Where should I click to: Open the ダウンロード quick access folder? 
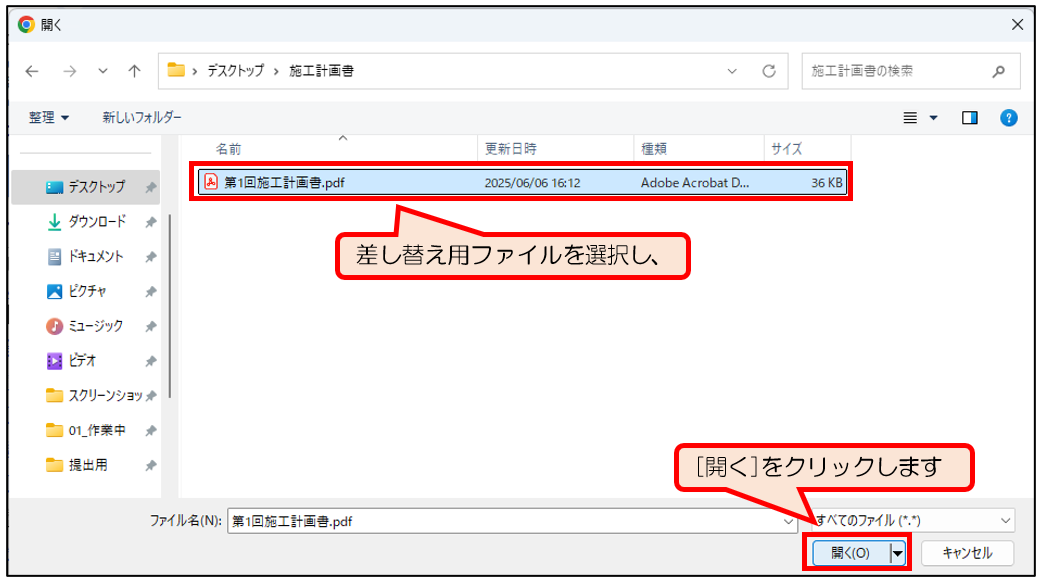click(96, 221)
